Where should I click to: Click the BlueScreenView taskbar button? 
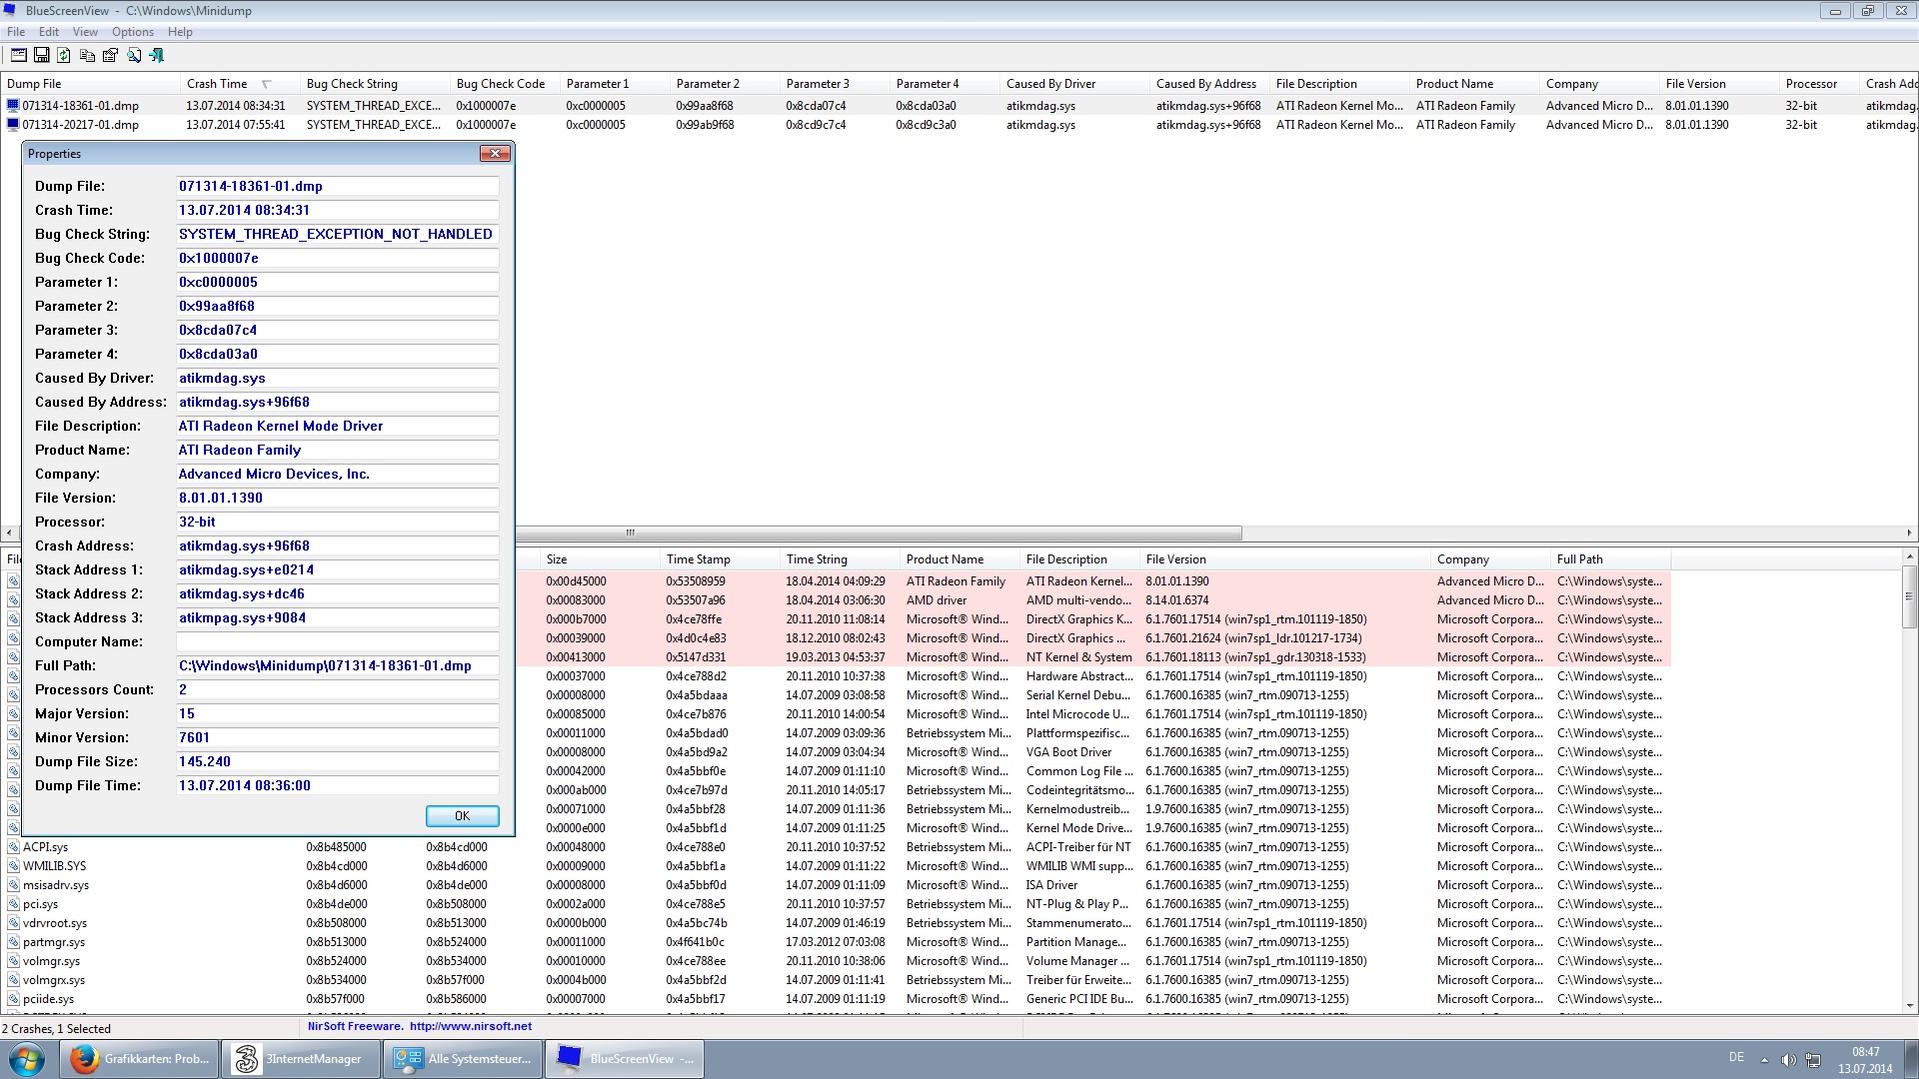625,1059
